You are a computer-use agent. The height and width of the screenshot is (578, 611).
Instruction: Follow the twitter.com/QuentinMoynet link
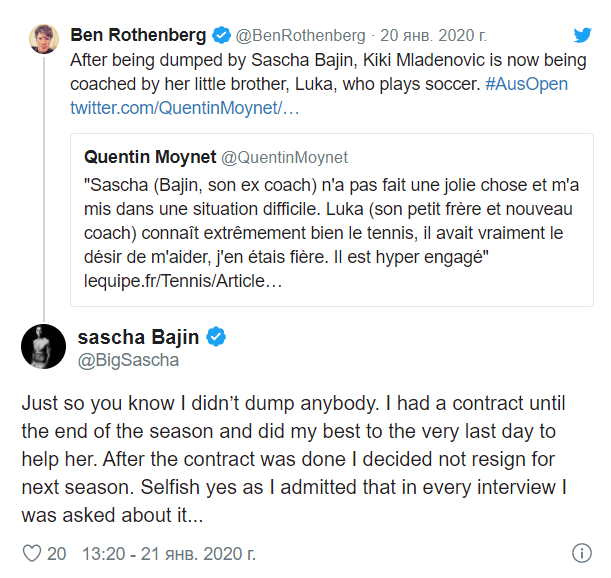pos(184,107)
